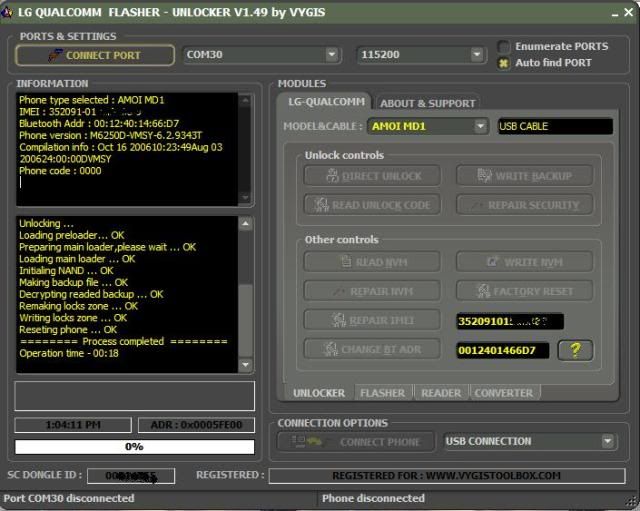Click the CHANGE BT ADR button
Screen dimensions: 640x511
[x=372, y=349]
